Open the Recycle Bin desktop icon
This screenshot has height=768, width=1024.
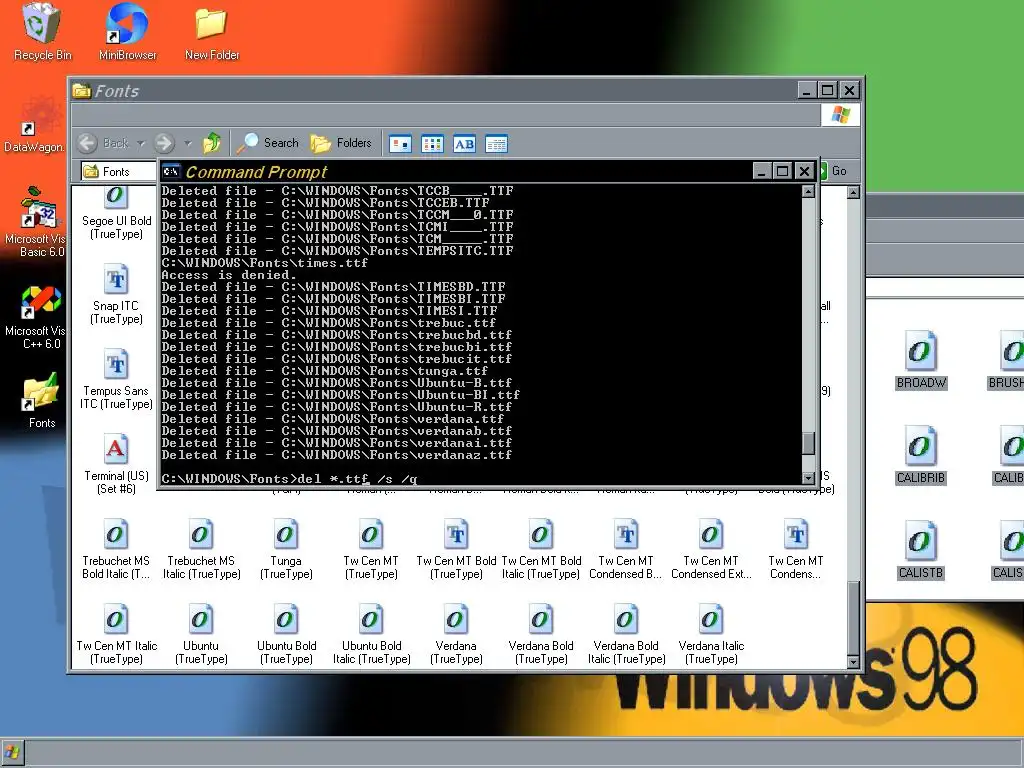point(42,31)
